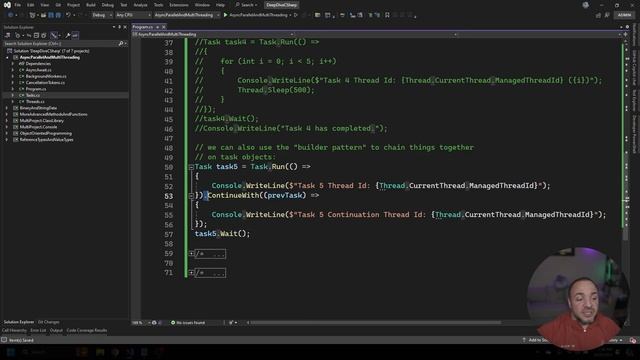The width and height of the screenshot is (640, 360).
Task: Expand the MoreAdvancedMethodsAndFunctions project
Action: pyautogui.click(x=7, y=114)
